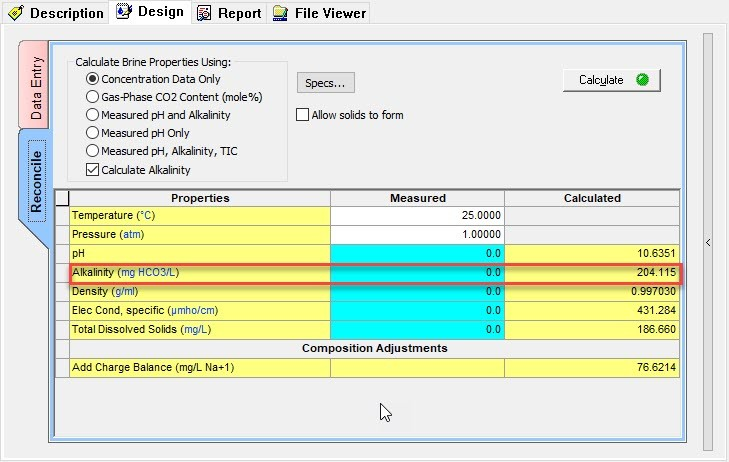
Task: Select Concentration Data Only option
Action: click(x=153, y=79)
